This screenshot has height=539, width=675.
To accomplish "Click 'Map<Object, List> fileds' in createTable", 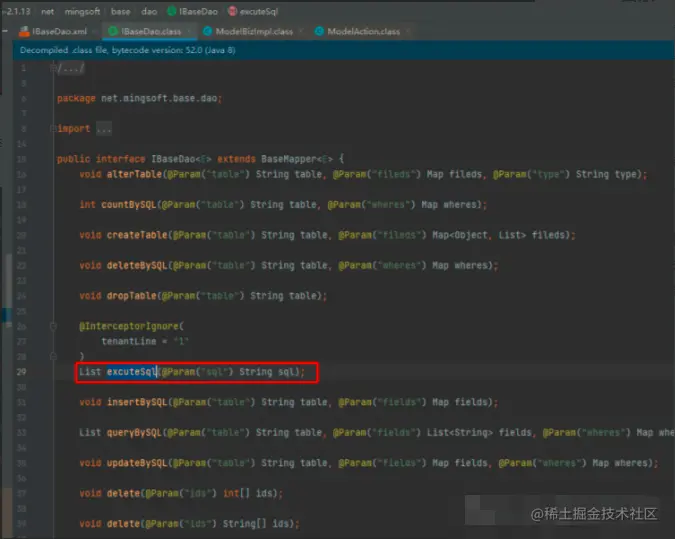I will (498, 235).
